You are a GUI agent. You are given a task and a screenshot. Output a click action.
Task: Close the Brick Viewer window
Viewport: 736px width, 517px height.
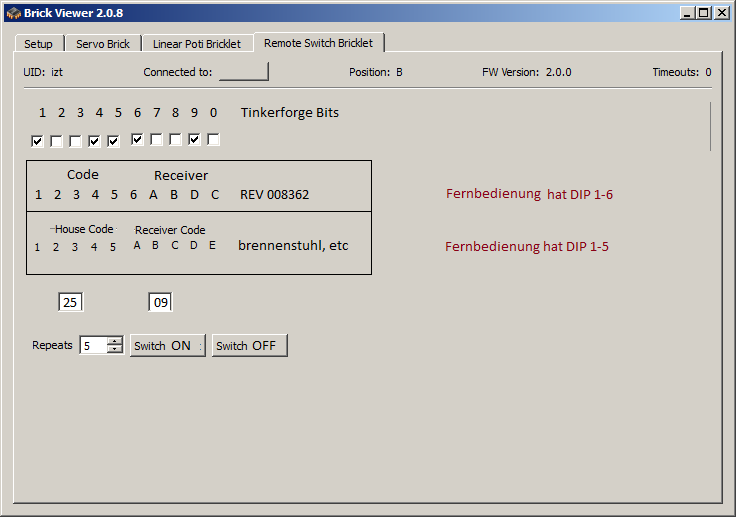pyautogui.click(x=721, y=13)
